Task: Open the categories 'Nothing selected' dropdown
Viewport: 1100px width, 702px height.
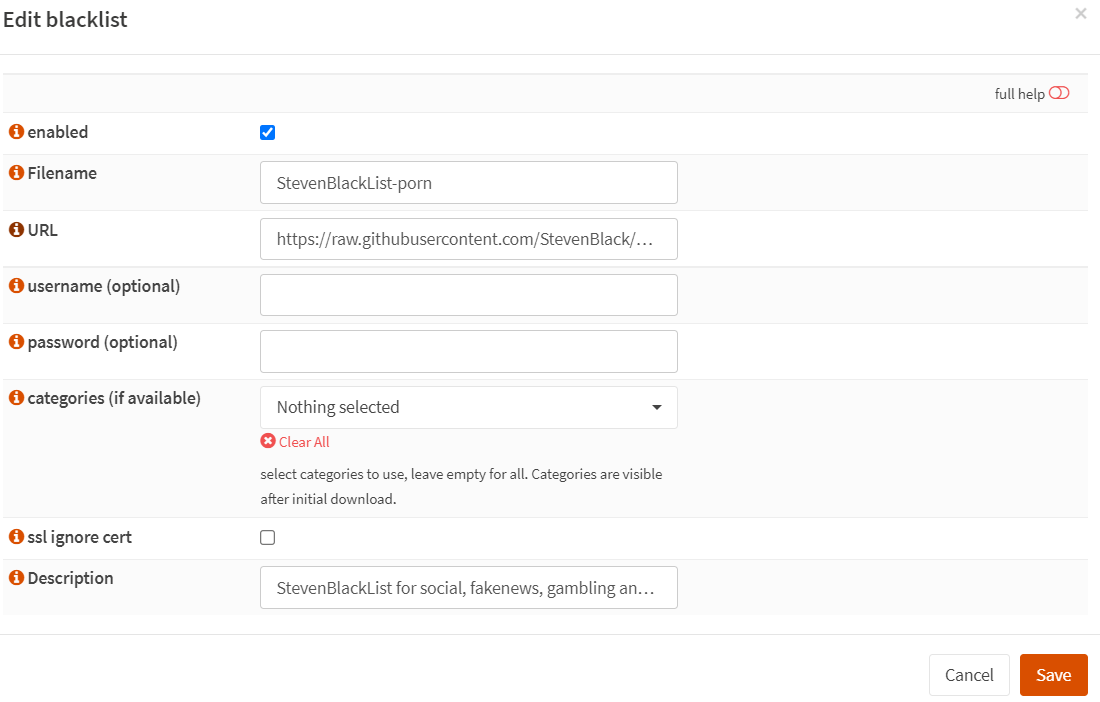Action: (468, 407)
